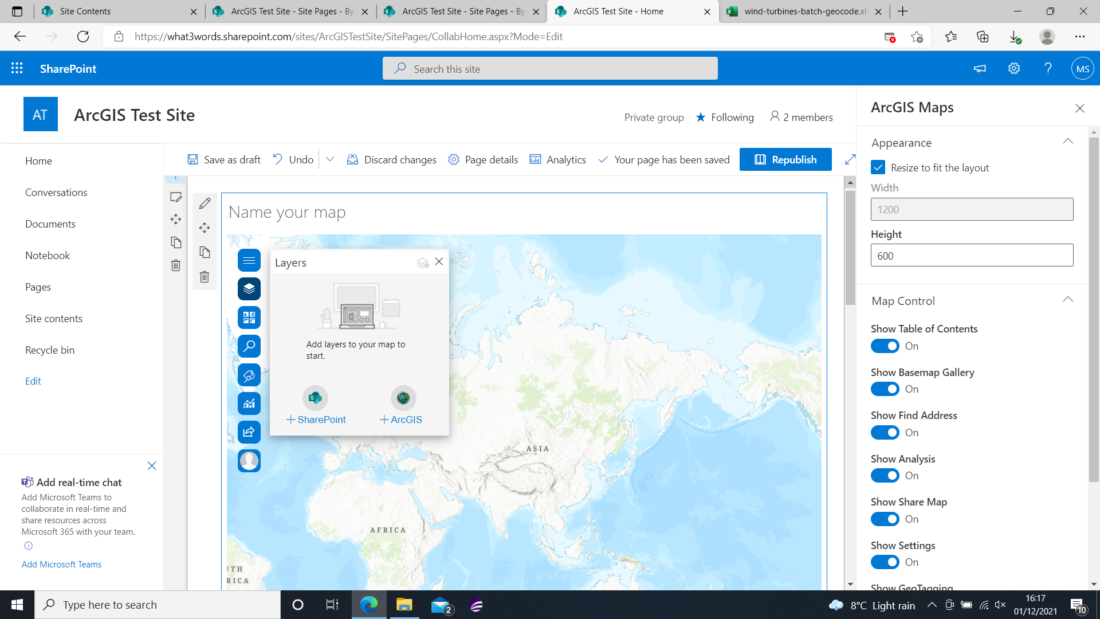Viewport: 1100px width, 619px height.
Task: Click the Republish button
Action: point(785,159)
